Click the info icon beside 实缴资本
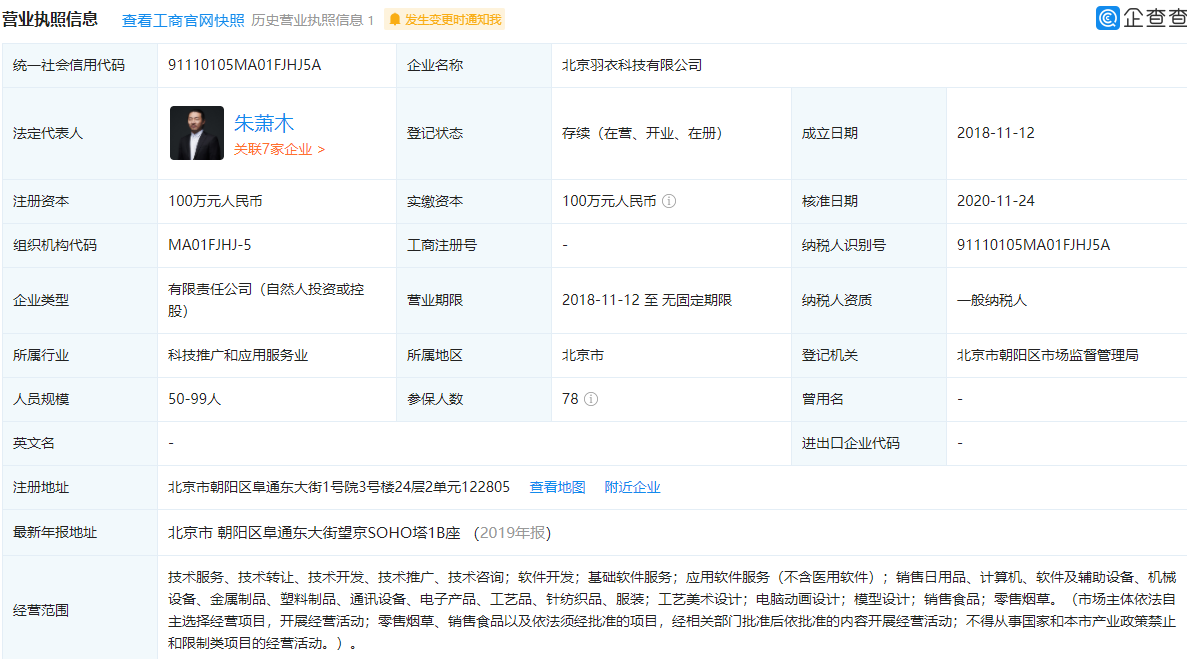Viewport: 1187px width, 659px height. coord(670,200)
